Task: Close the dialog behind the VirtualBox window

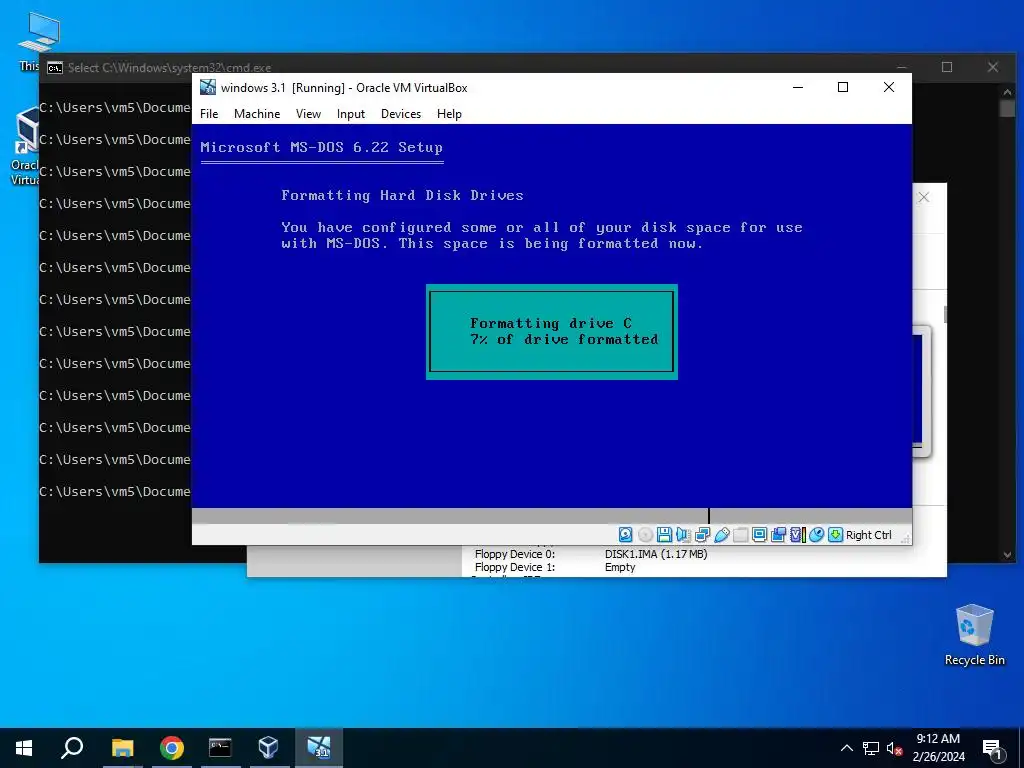Action: pos(923,197)
